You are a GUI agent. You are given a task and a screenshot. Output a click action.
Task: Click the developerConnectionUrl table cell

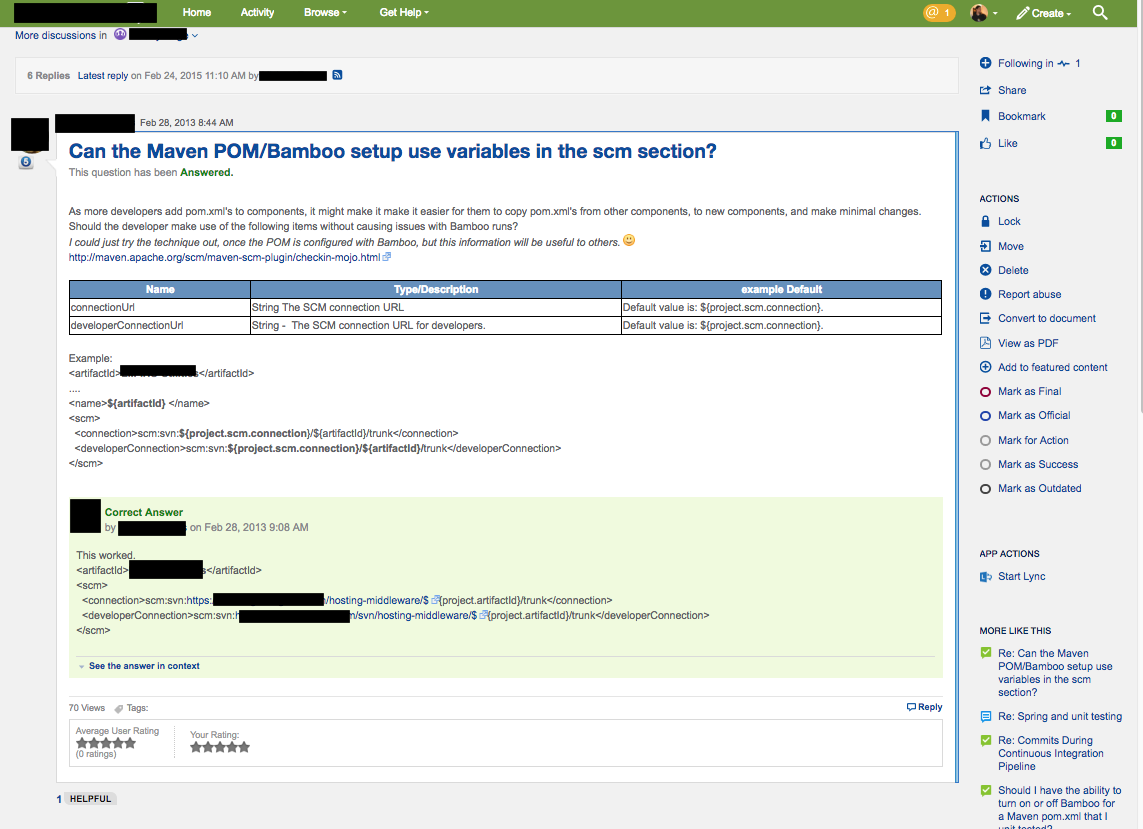(x=160, y=325)
